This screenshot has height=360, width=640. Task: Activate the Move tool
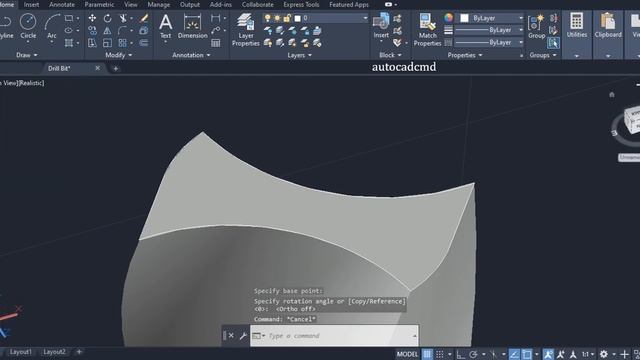[x=92, y=18]
